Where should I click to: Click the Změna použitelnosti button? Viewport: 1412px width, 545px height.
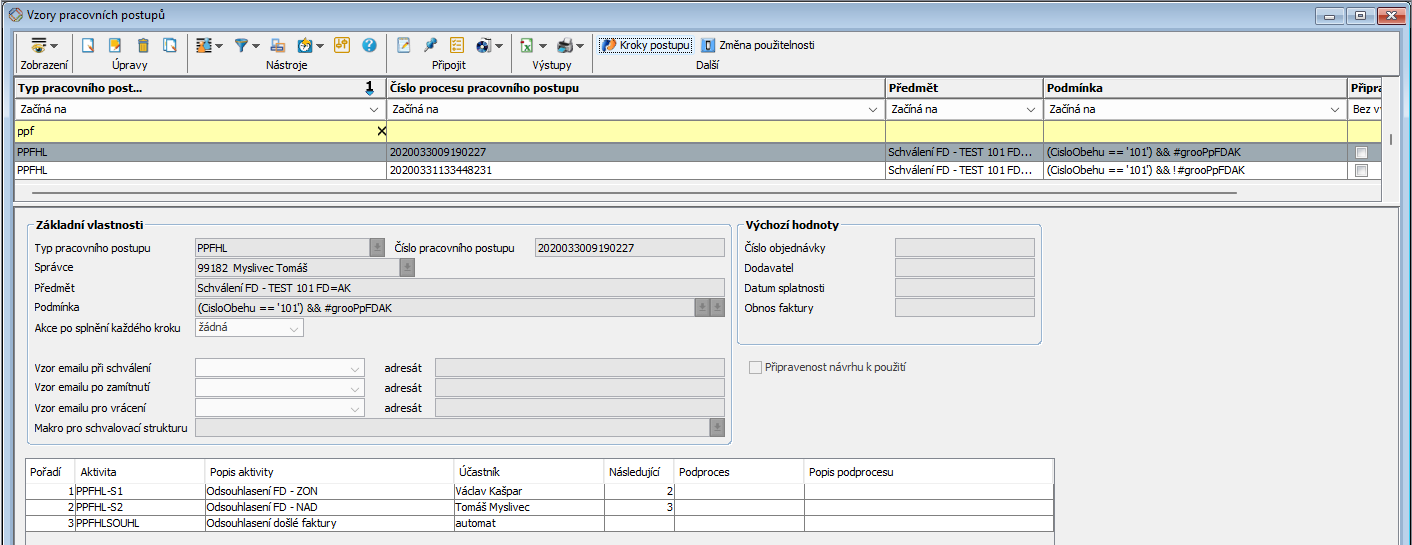click(757, 45)
